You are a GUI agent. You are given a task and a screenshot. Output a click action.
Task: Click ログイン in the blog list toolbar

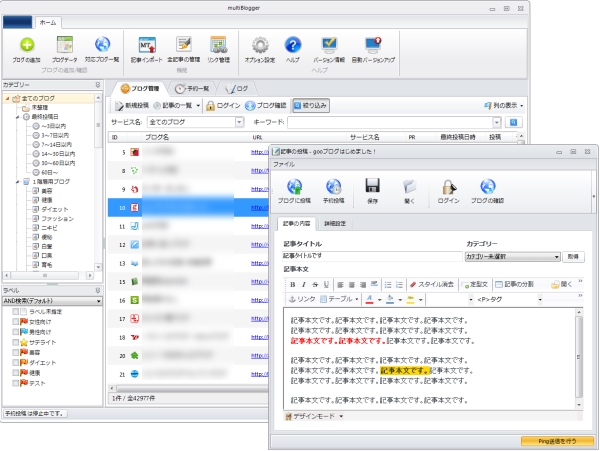(223, 106)
